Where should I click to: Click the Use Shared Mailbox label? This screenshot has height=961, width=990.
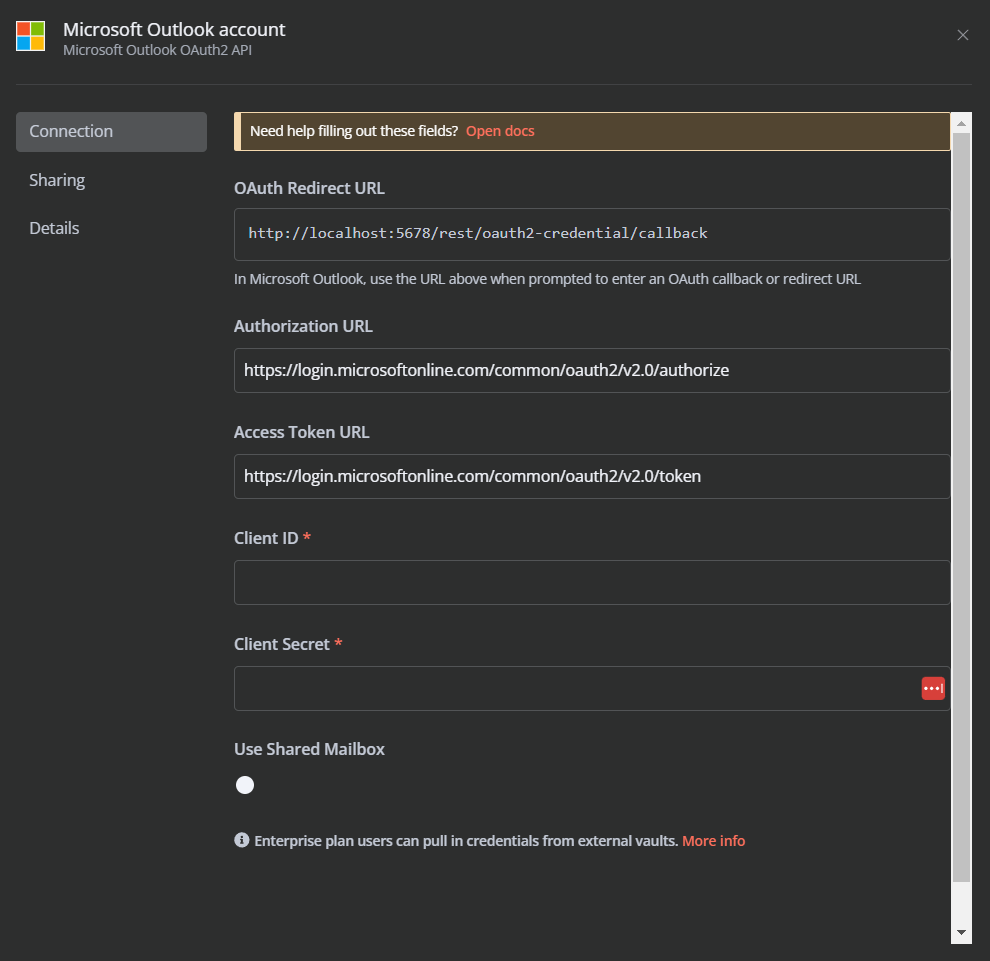pyautogui.click(x=309, y=749)
